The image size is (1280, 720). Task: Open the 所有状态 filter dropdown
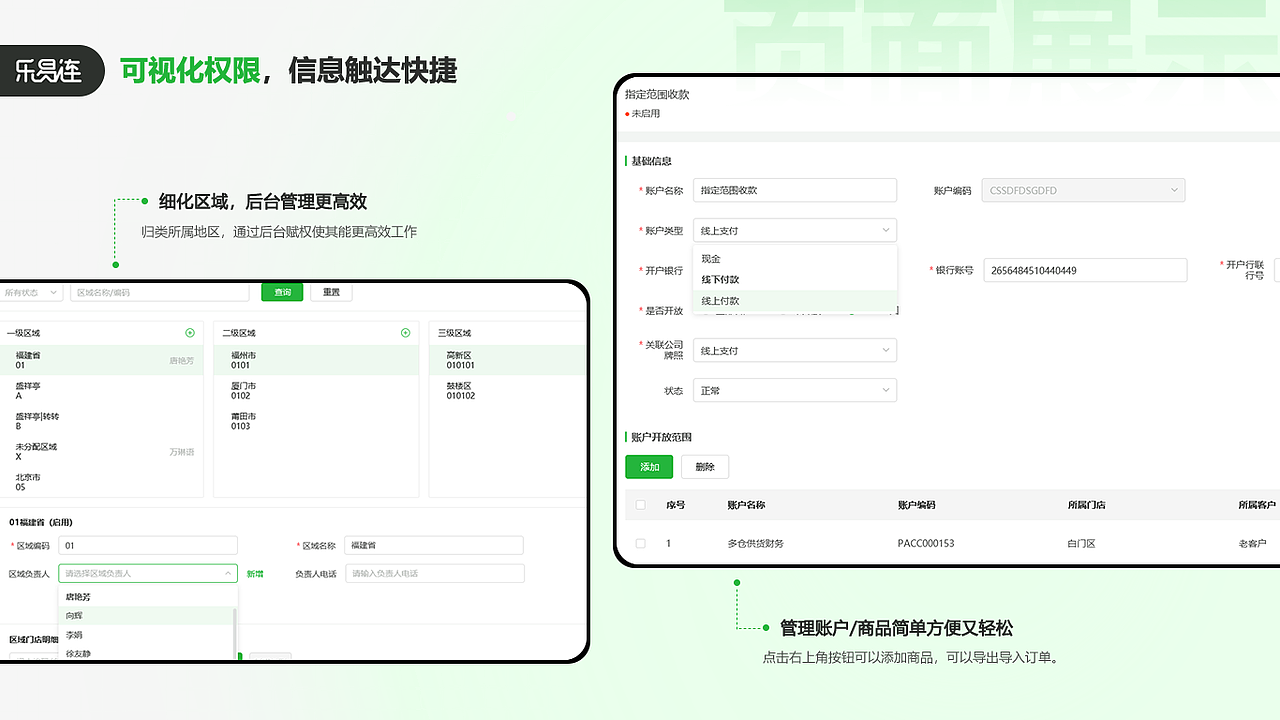click(x=30, y=291)
